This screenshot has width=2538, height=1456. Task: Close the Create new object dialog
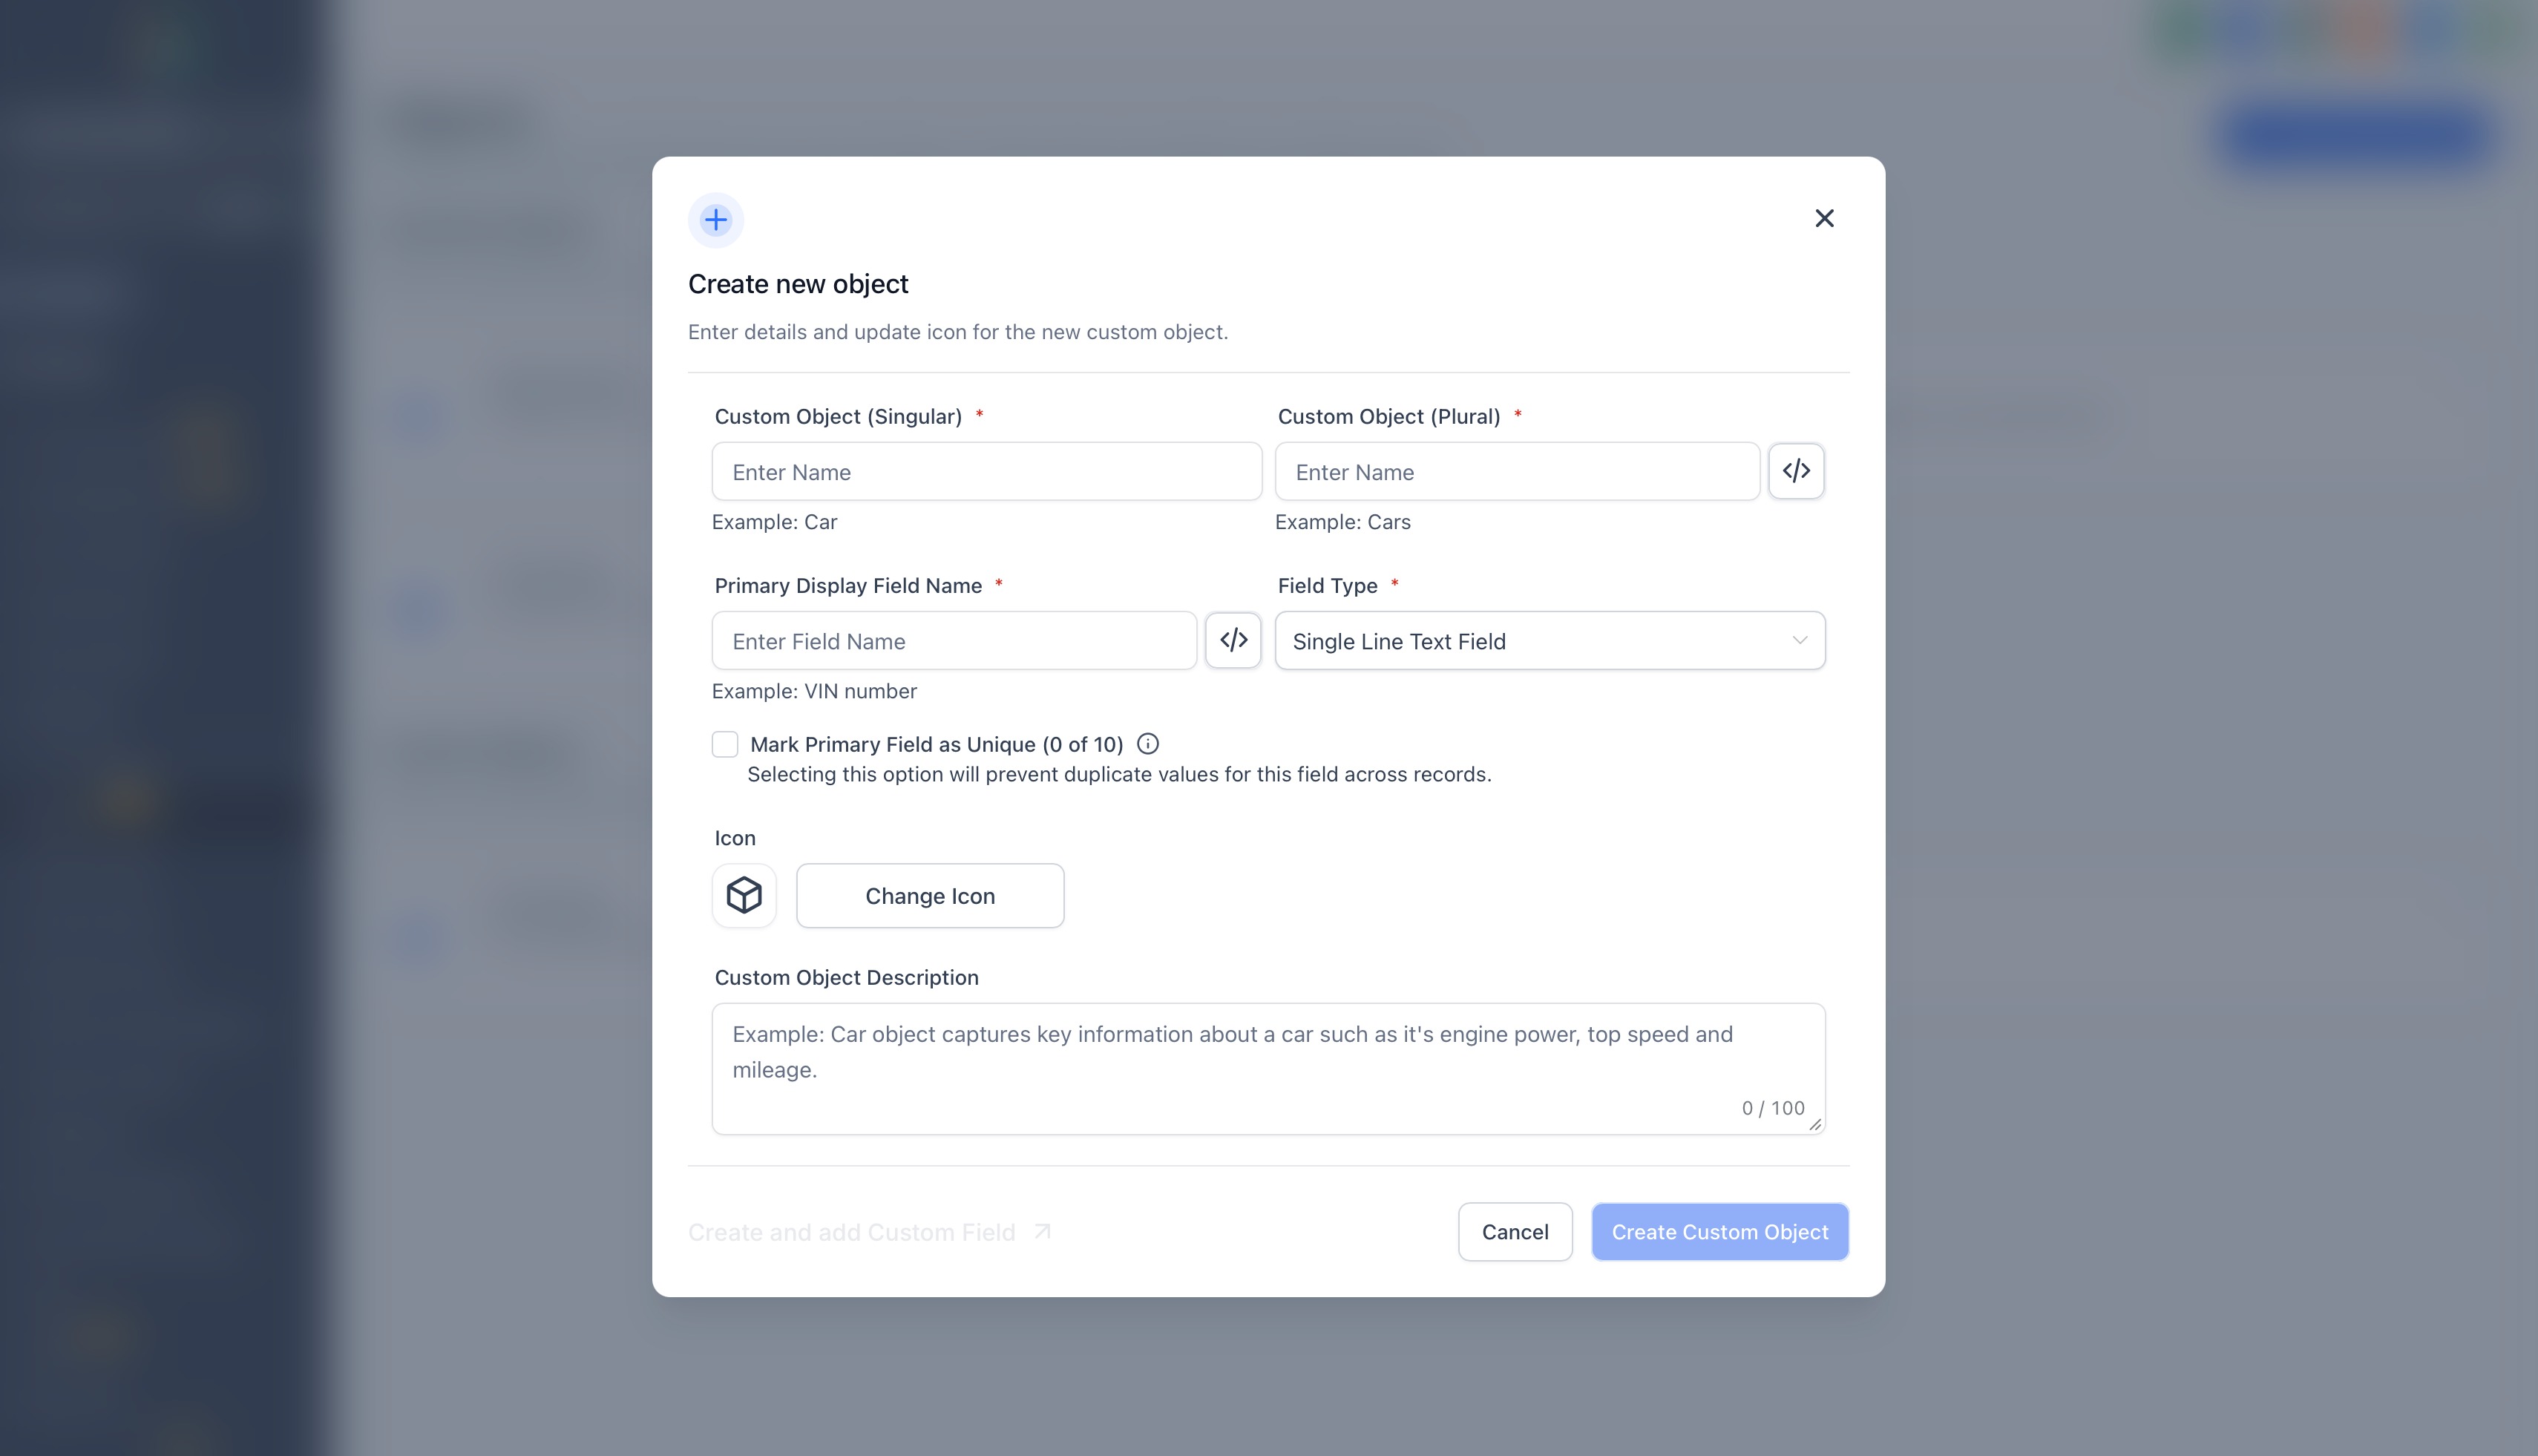tap(1824, 218)
